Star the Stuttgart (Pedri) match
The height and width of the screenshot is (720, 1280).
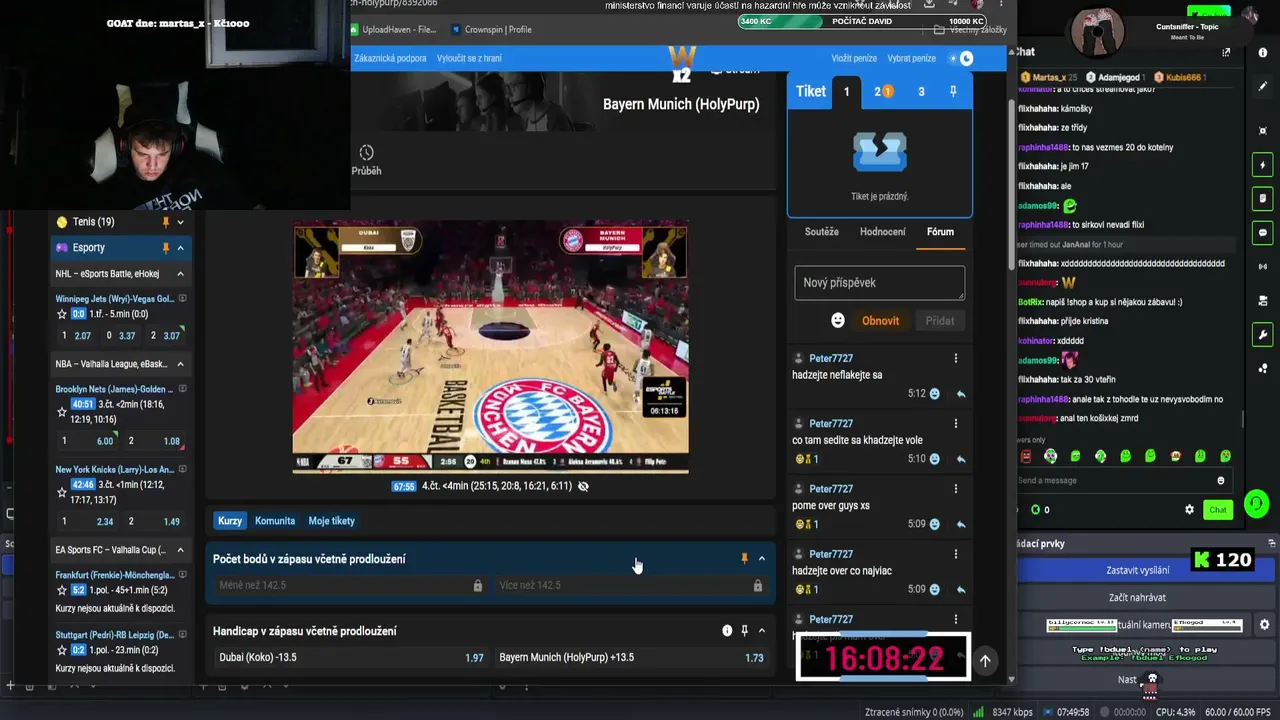(x=62, y=650)
